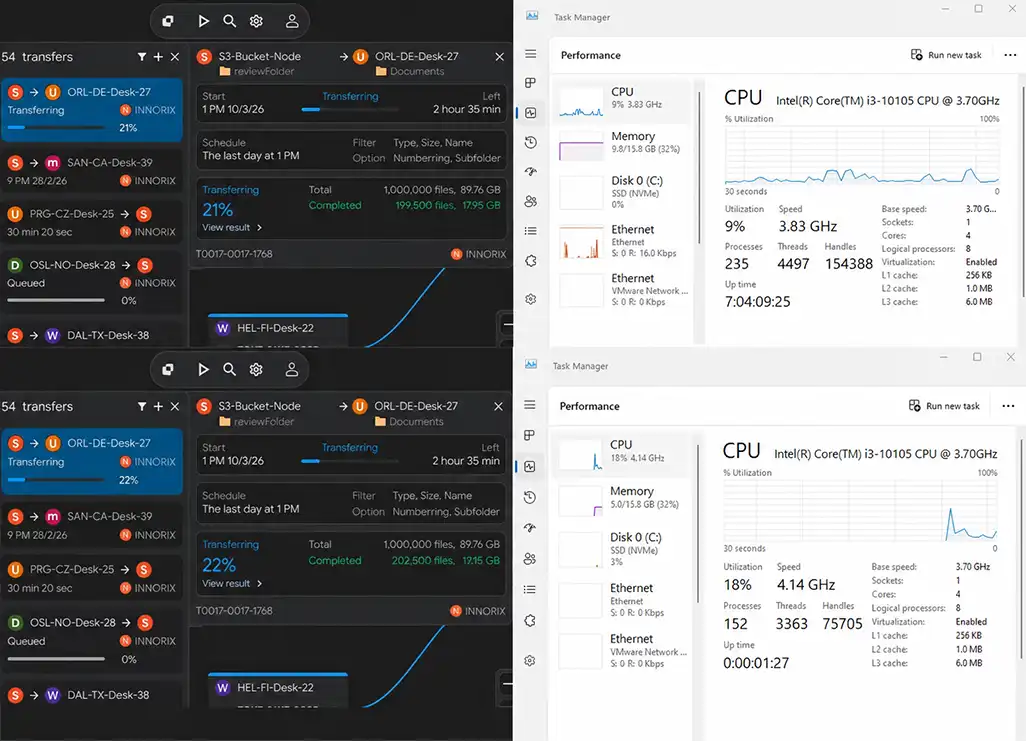The width and height of the screenshot is (1026, 741).
Task: Click the window-copy icon above the 21% transfer list
Action: 168,21
